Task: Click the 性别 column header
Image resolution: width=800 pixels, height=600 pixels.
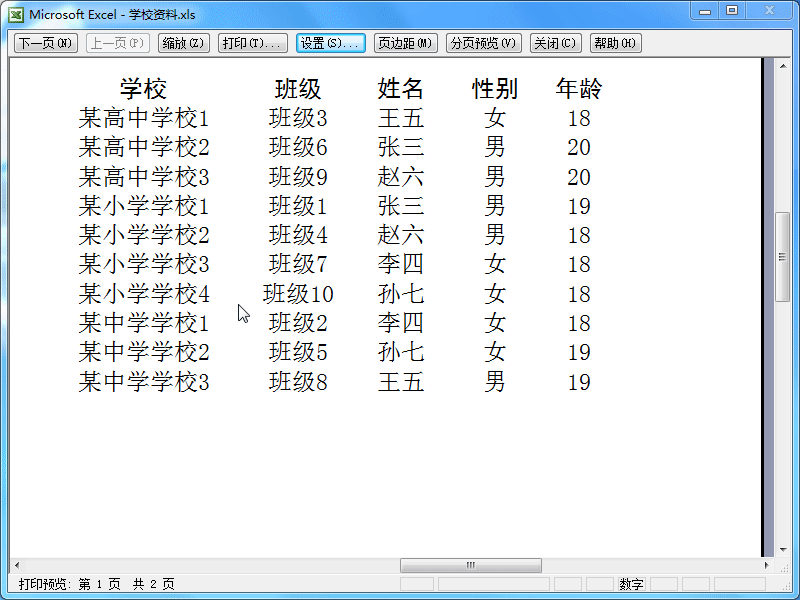Action: coord(495,89)
